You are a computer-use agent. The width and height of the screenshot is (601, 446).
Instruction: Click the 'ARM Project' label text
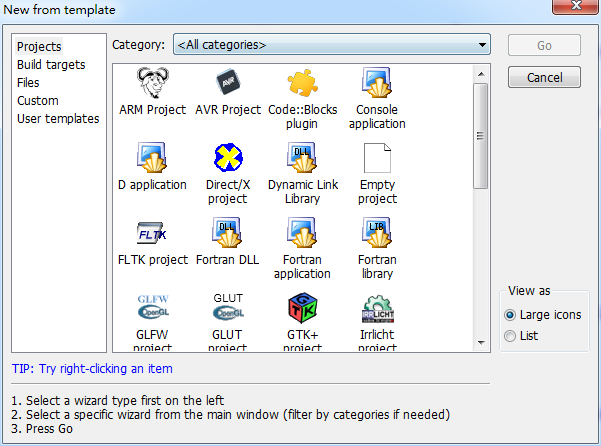153,110
